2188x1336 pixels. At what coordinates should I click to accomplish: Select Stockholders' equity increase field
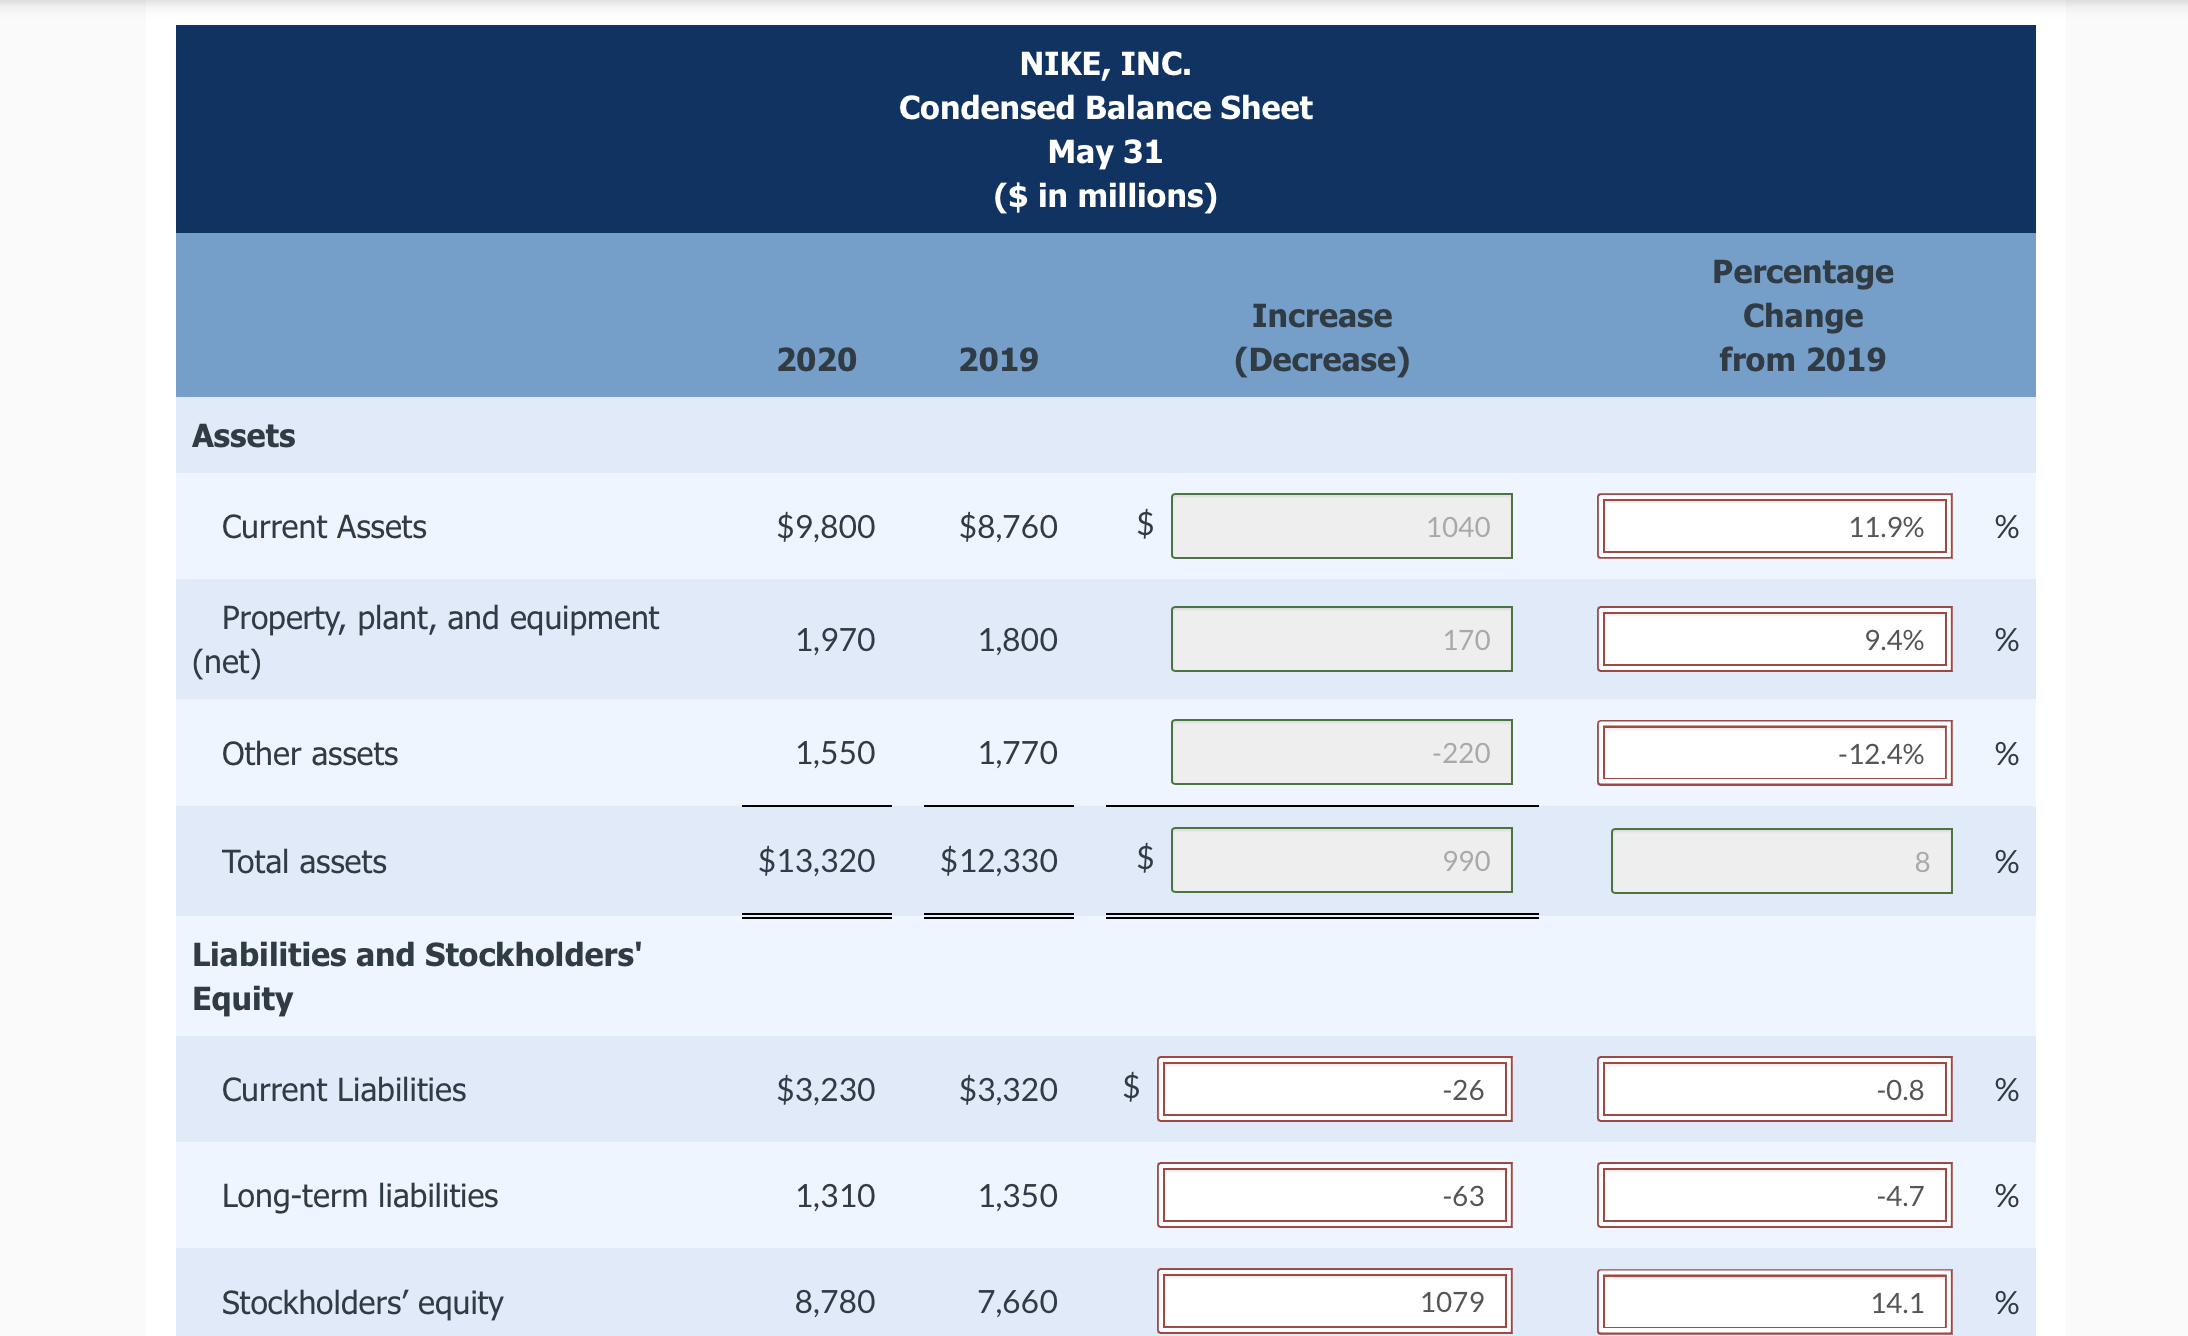click(1334, 1301)
